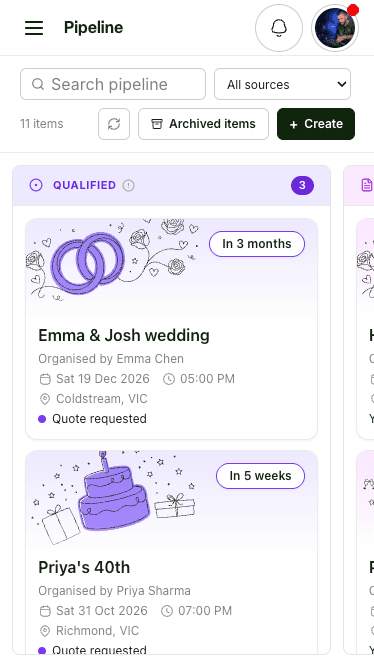
Task: Click the magnifier icon in search box
Action: 38,84
